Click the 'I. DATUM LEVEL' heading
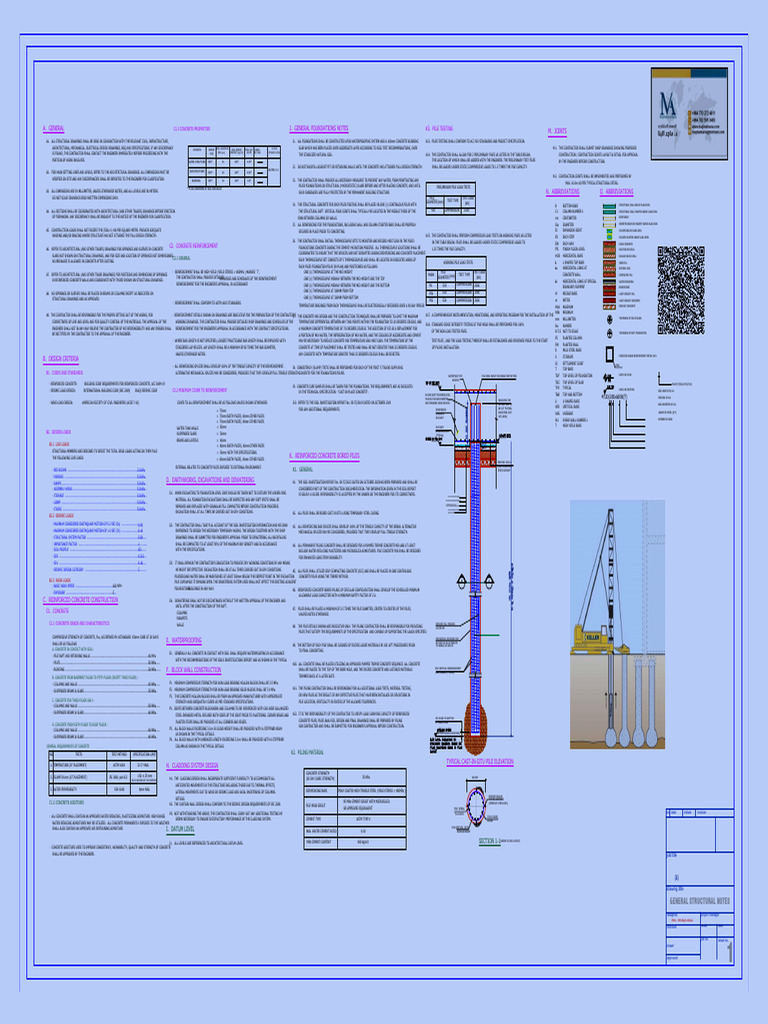Viewport: 768px width, 1024px height. pos(180,829)
